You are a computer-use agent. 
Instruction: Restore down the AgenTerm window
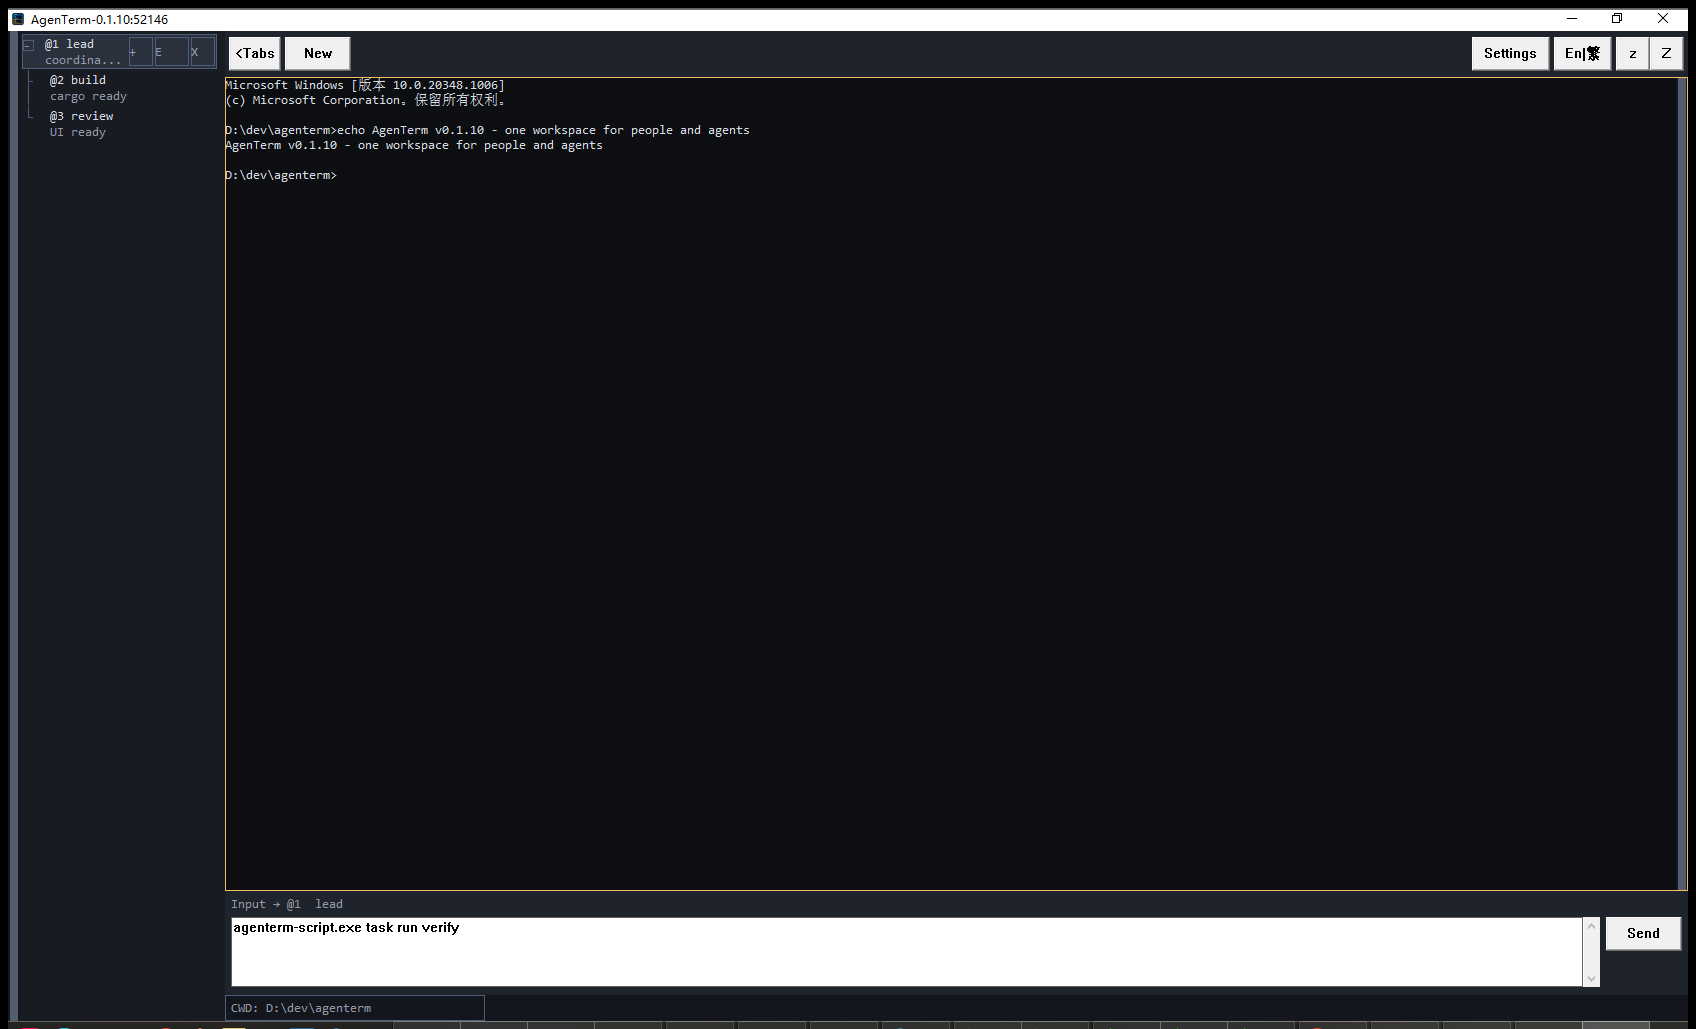pos(1617,19)
